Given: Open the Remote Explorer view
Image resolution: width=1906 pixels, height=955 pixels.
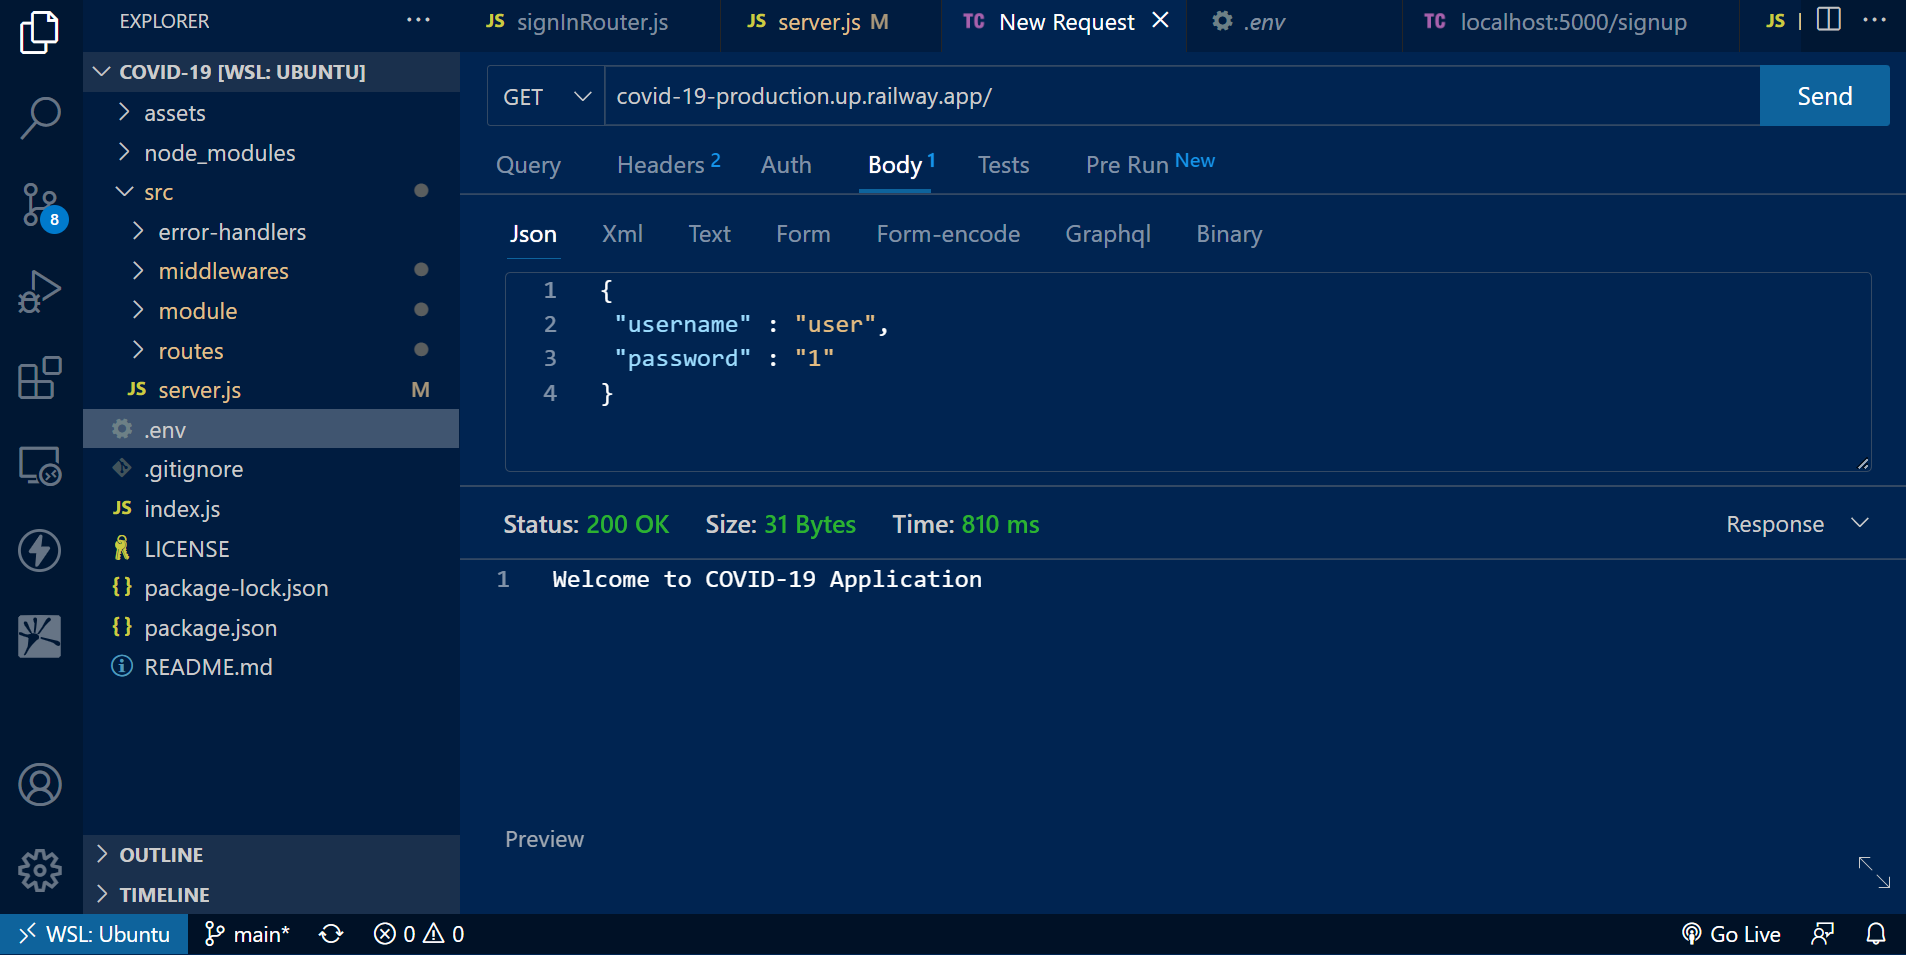Looking at the screenshot, I should 40,465.
